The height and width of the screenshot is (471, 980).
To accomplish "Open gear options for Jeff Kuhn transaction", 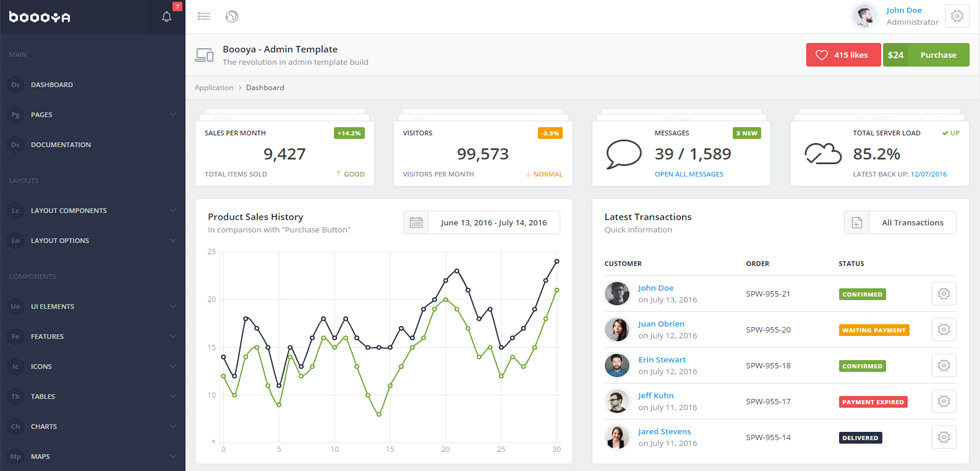I will 944,401.
